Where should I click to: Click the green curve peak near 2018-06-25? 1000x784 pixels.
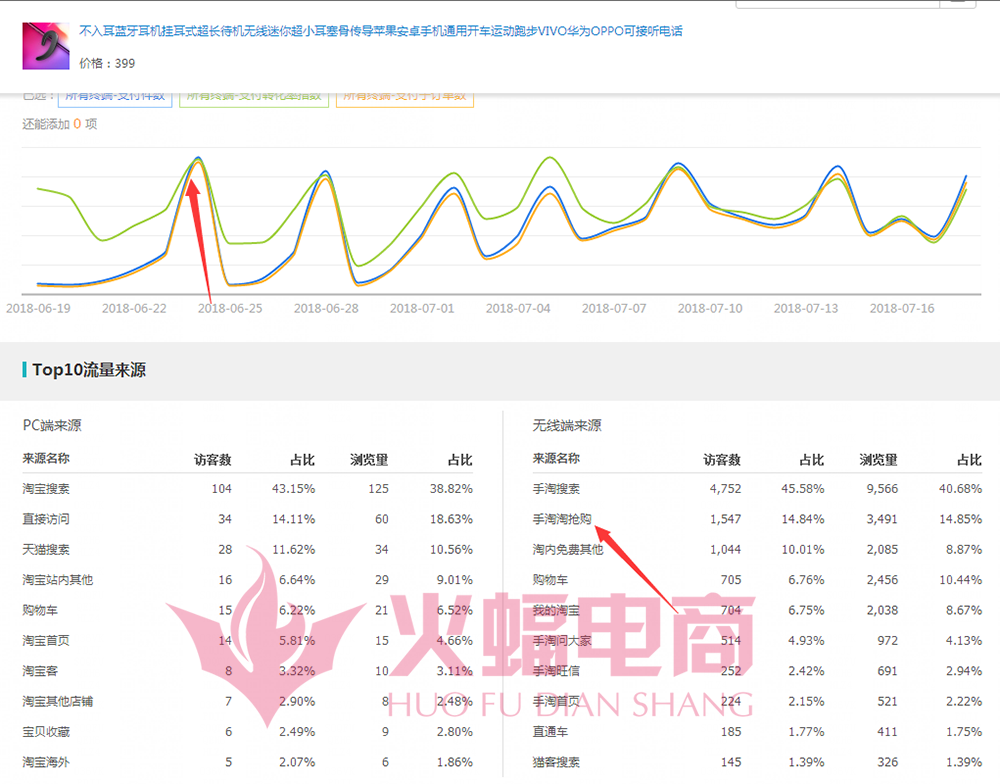(198, 160)
